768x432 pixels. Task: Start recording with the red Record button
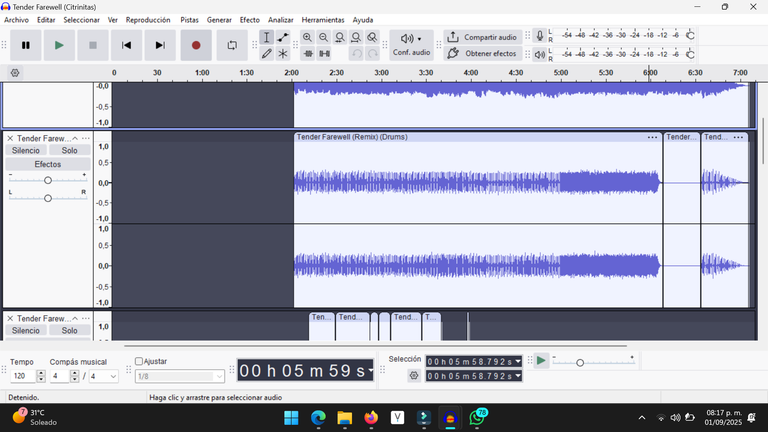(x=196, y=45)
